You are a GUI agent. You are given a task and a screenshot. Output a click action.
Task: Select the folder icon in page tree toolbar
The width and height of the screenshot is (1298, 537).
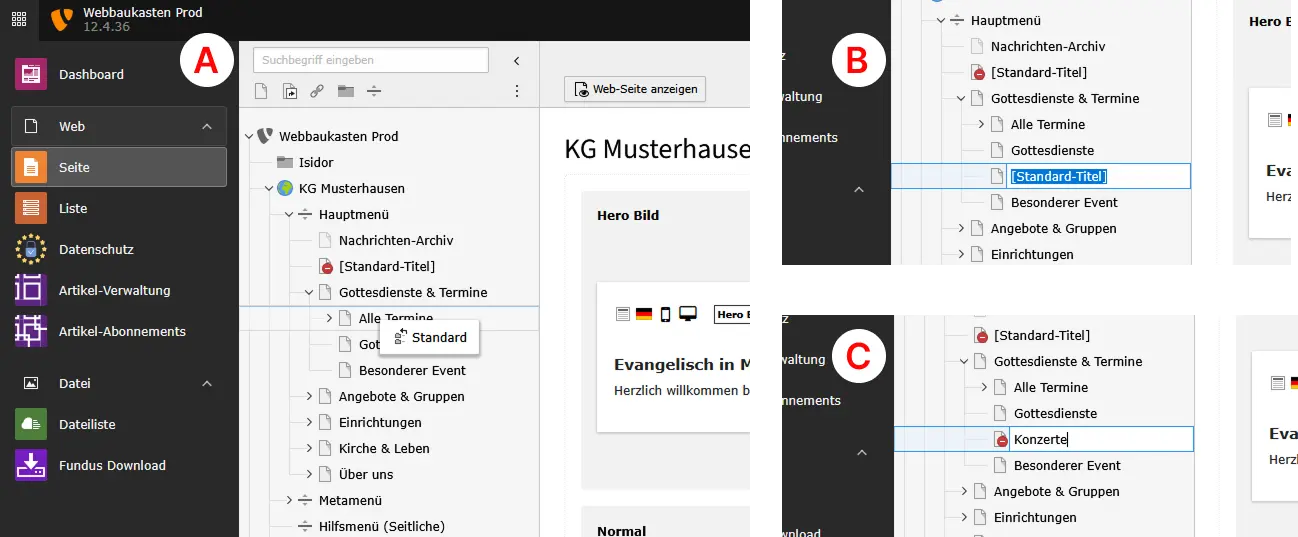point(345,91)
